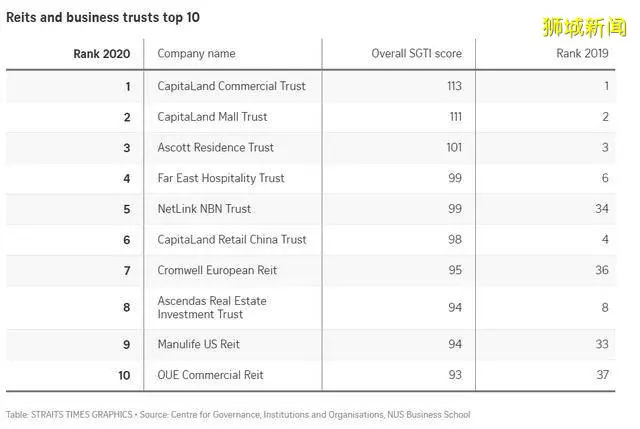Click the Overall SGTI score header
This screenshot has height=429, width=640.
click(416, 53)
